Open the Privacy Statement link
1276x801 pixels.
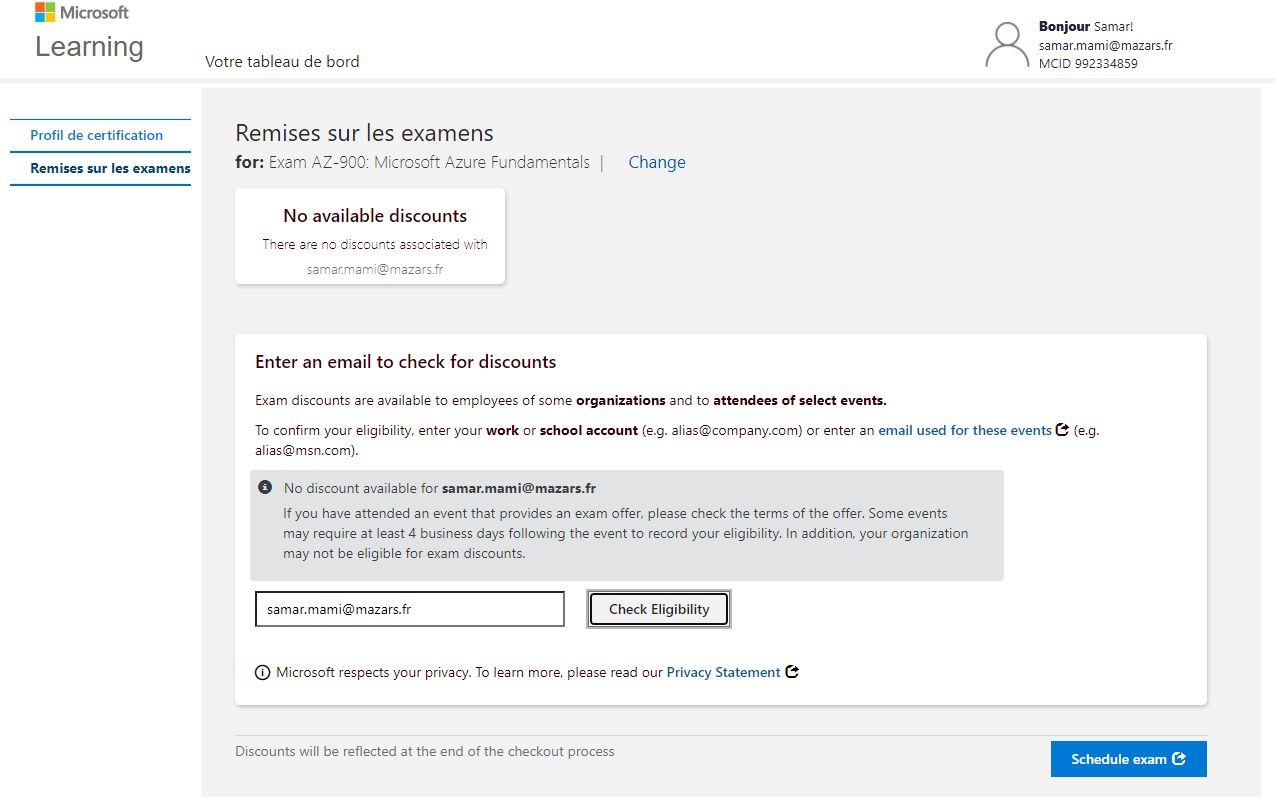(x=722, y=671)
